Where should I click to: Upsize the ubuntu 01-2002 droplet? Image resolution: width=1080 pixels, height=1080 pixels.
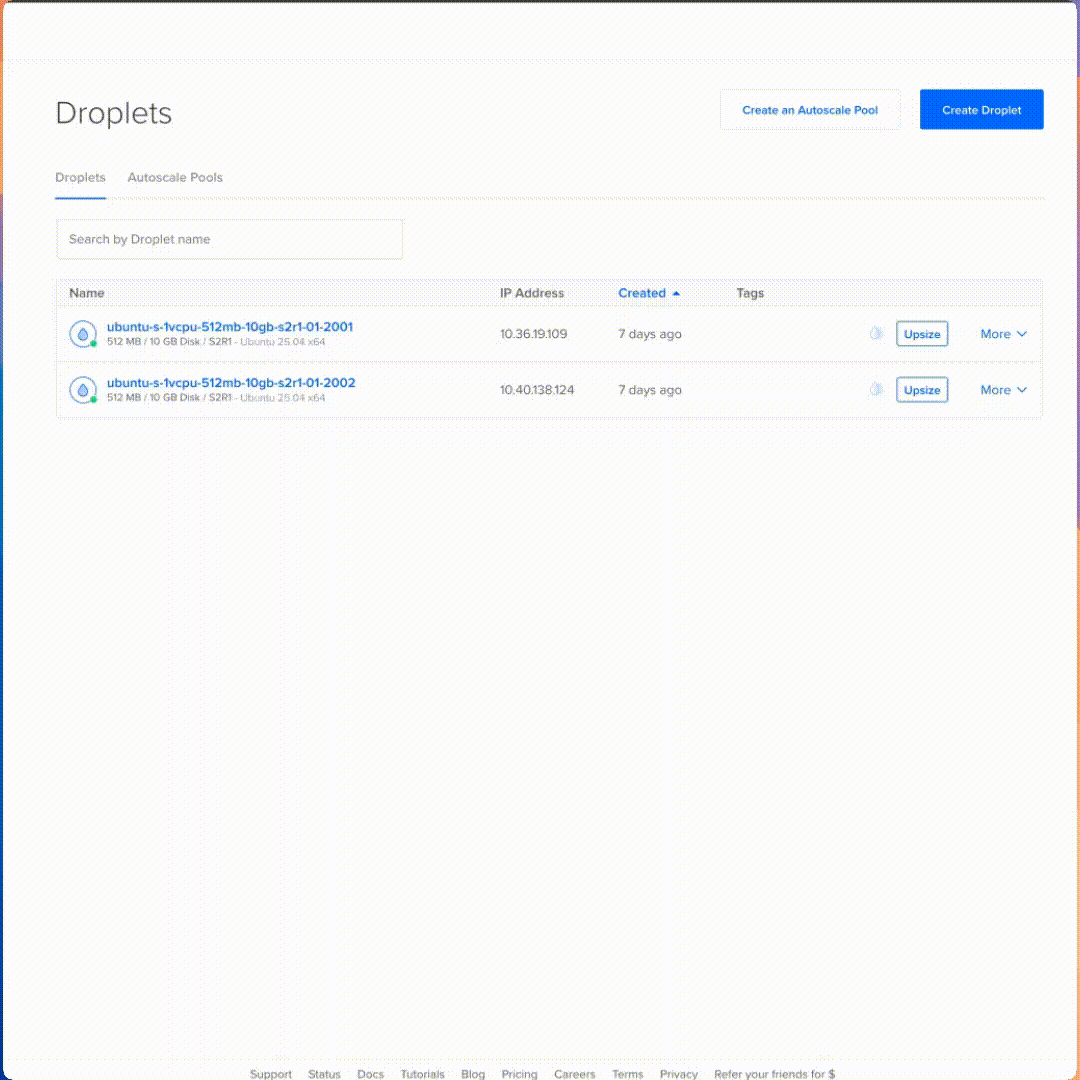pyautogui.click(x=922, y=390)
